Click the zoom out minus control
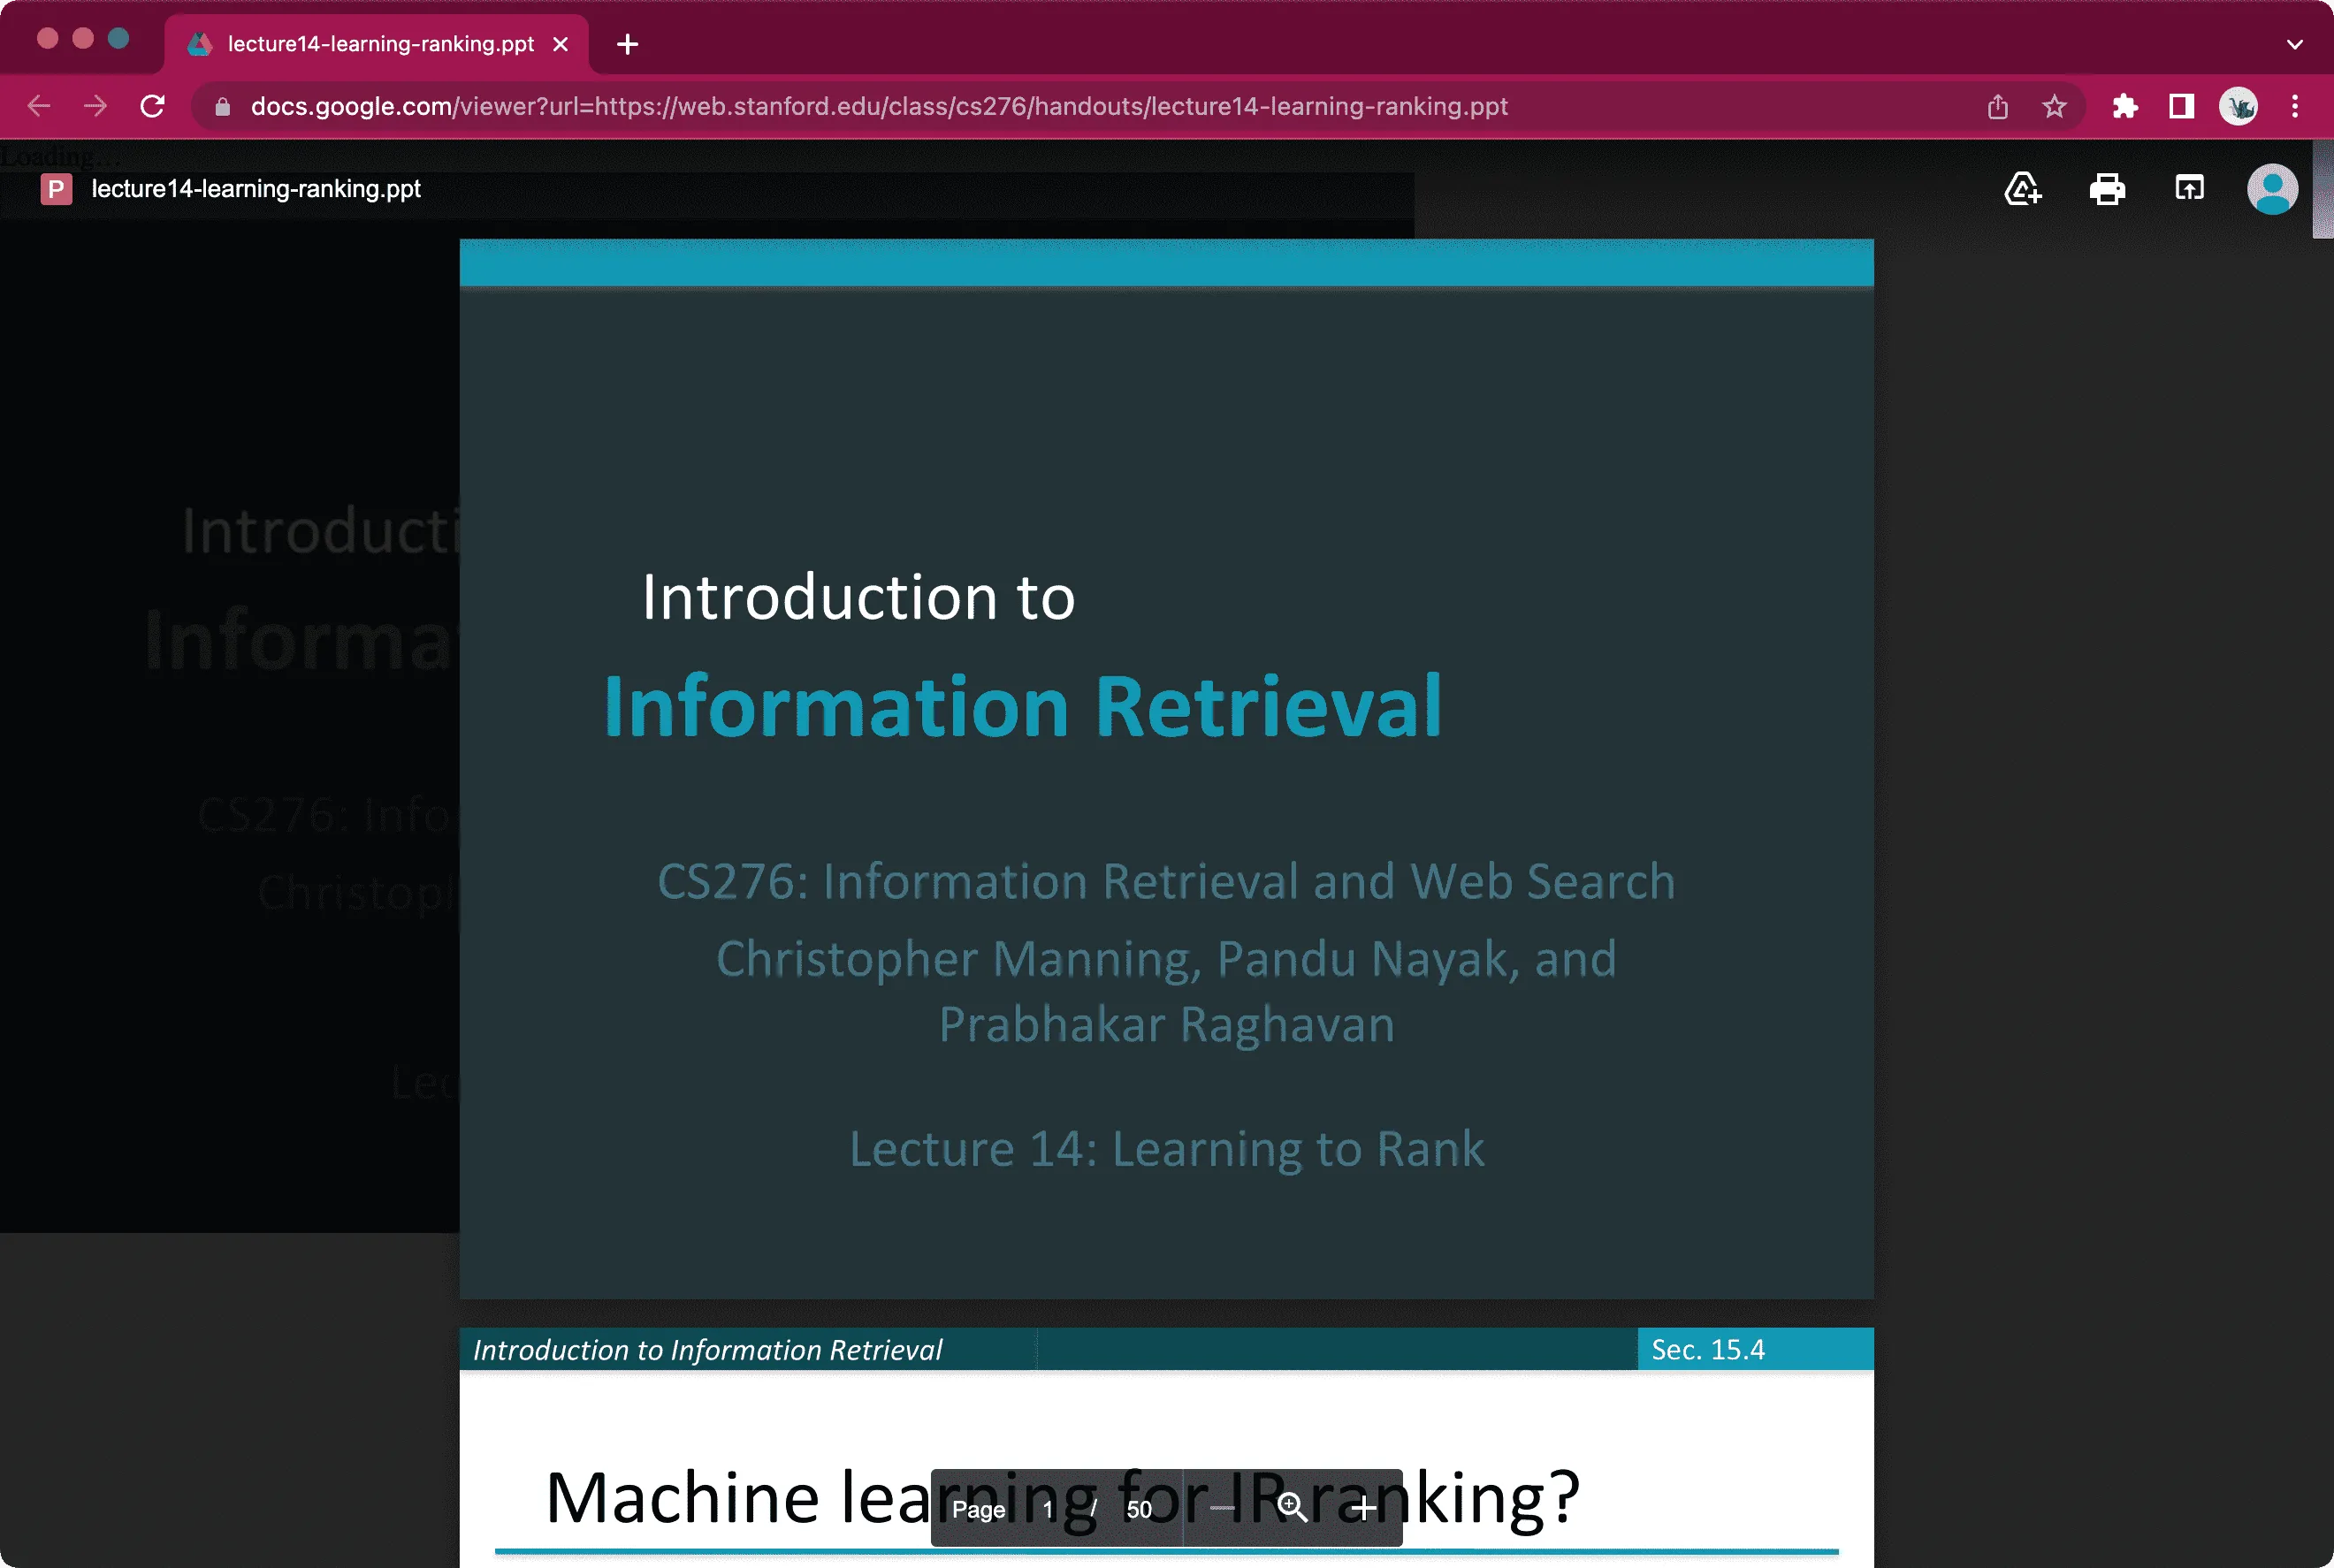The height and width of the screenshot is (1568, 2334). point(1222,1508)
